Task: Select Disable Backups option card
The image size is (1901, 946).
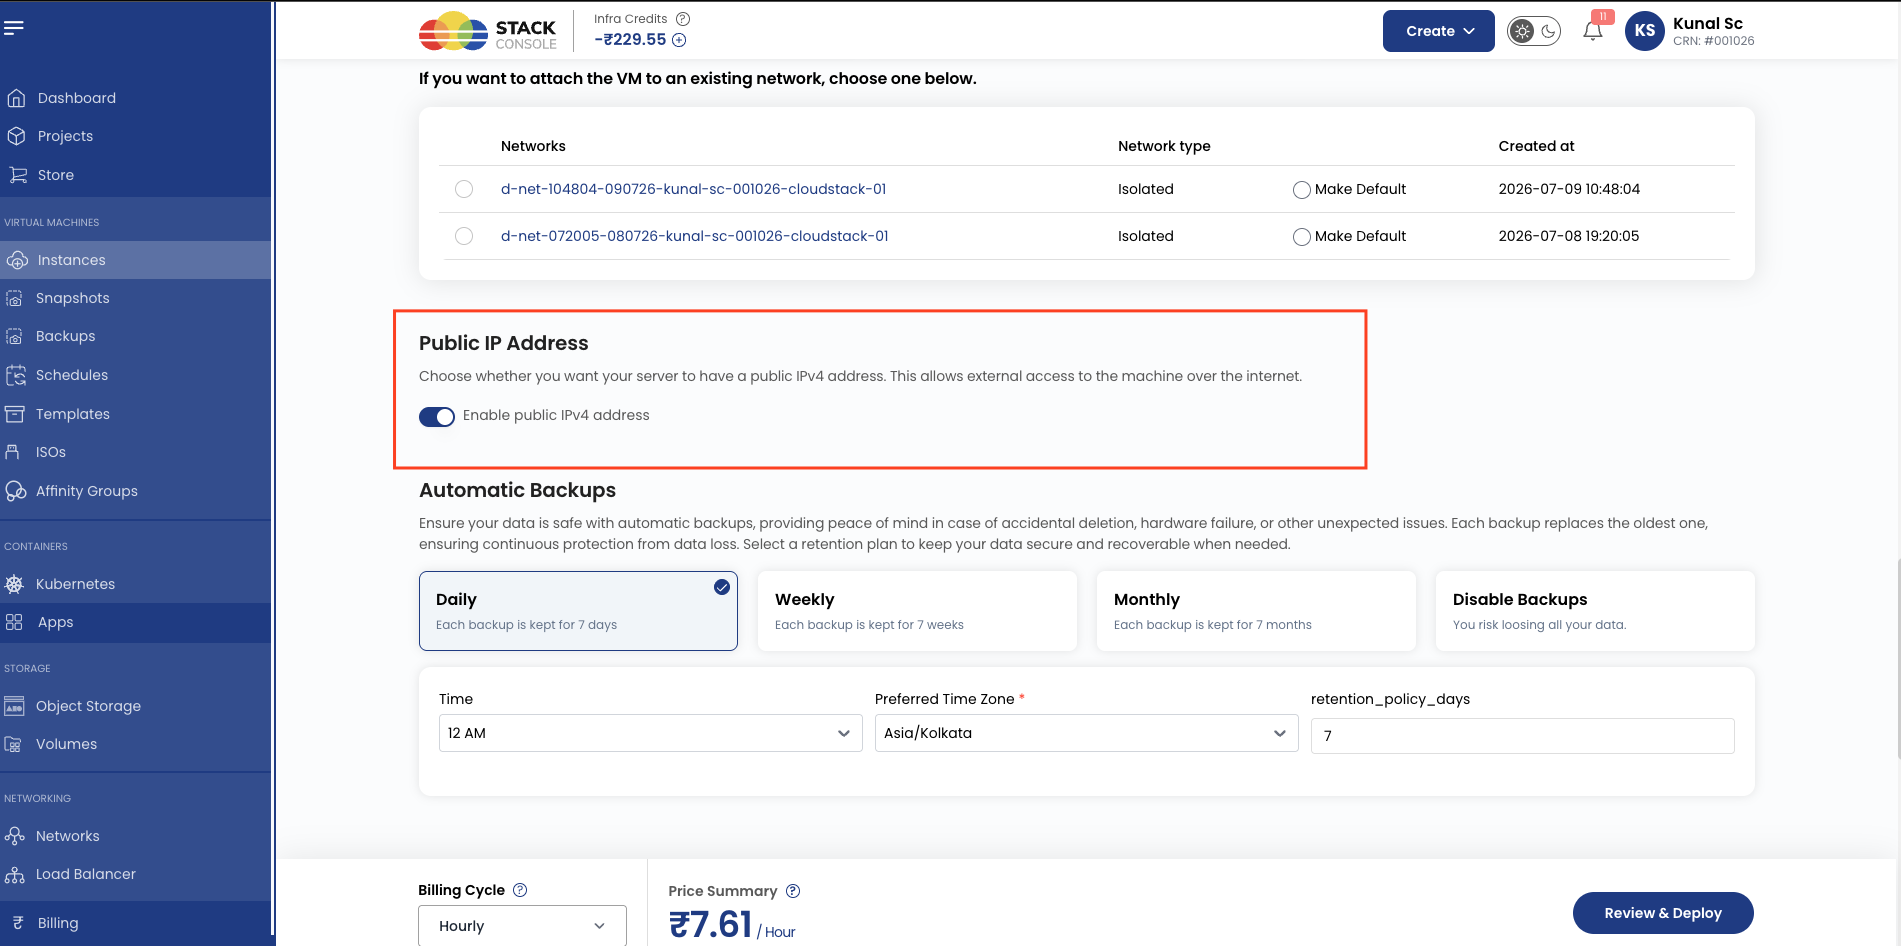Action: click(x=1595, y=611)
